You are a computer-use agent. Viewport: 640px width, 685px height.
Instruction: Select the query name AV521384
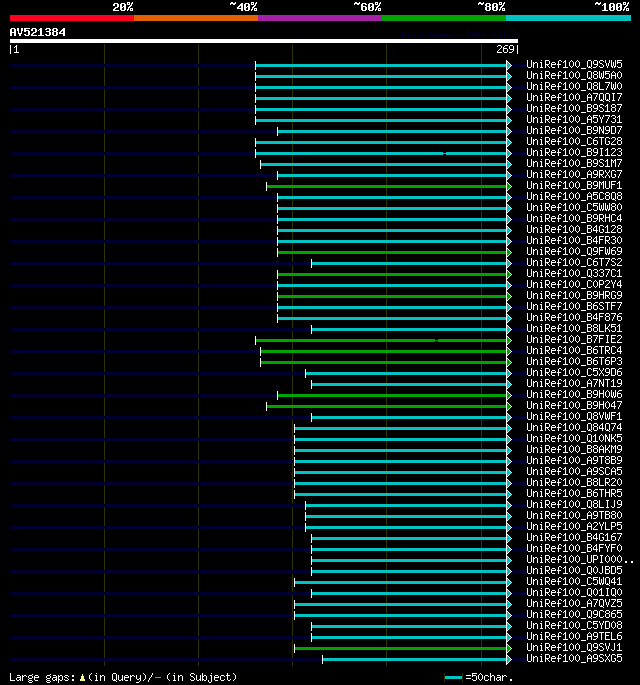coord(38,32)
